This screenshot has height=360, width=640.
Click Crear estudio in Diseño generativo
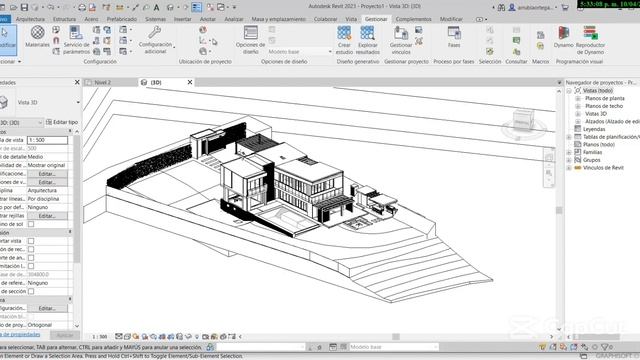pyautogui.click(x=344, y=40)
